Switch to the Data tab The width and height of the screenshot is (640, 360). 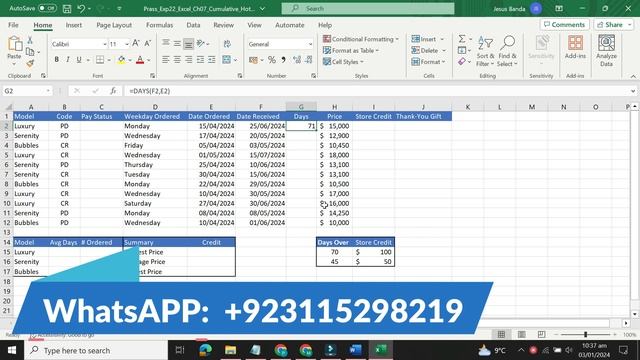(193, 25)
